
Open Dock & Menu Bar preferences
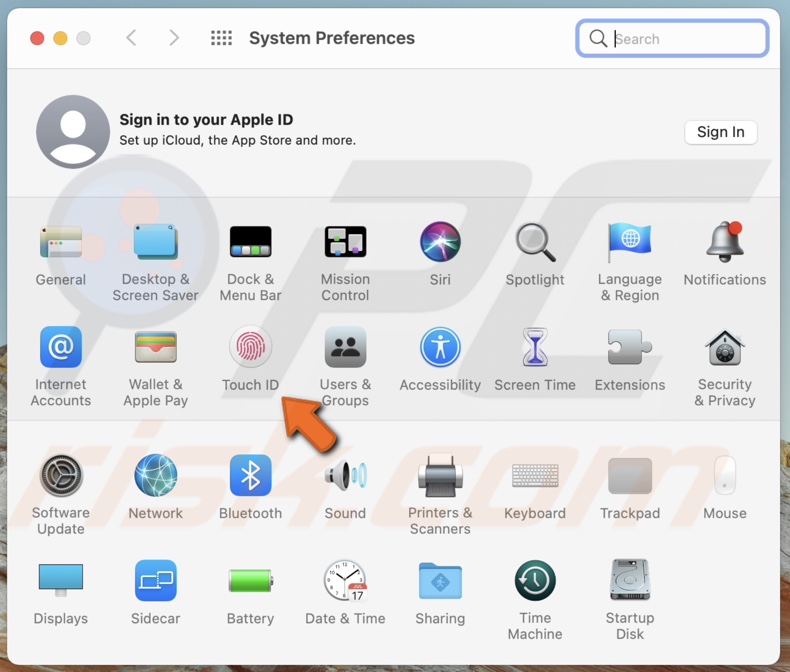[x=250, y=242]
